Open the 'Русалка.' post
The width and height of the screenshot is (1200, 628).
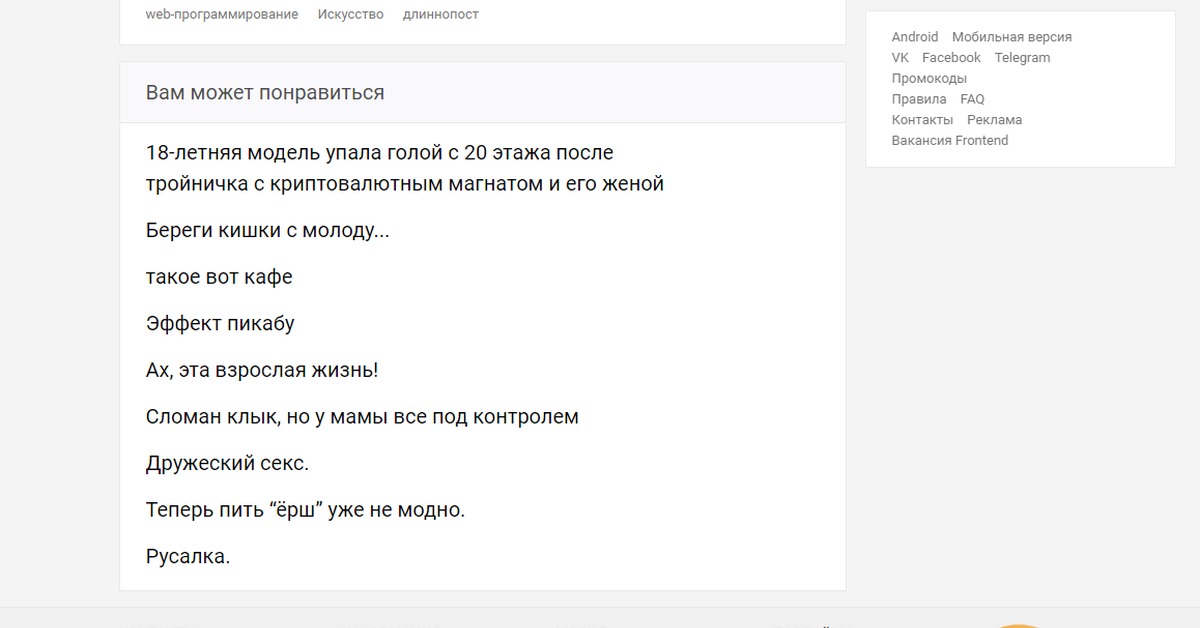point(188,556)
